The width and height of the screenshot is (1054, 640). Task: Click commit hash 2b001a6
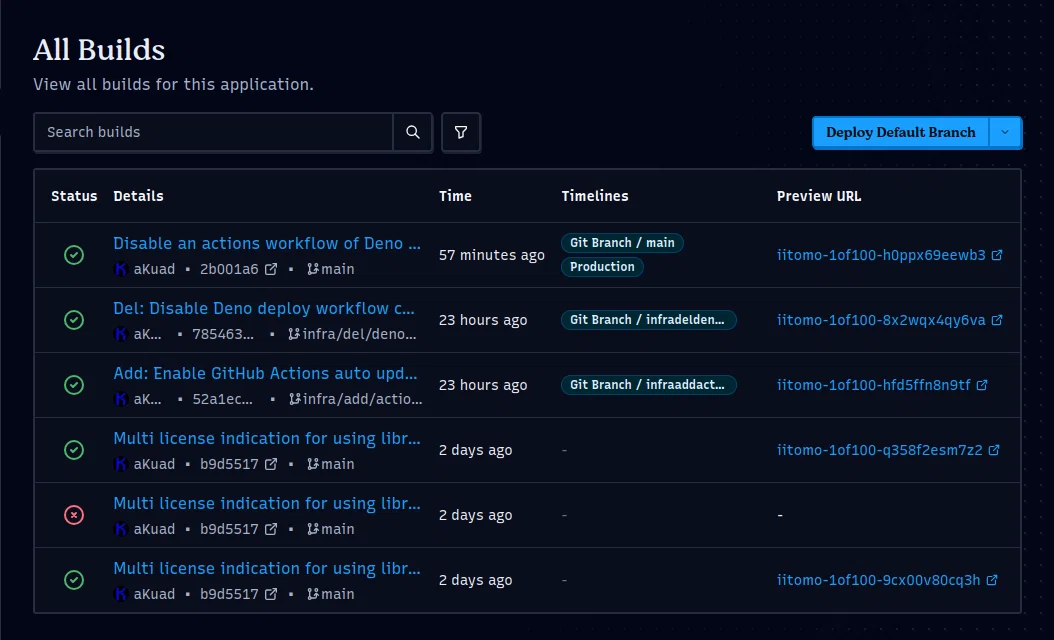[229, 269]
